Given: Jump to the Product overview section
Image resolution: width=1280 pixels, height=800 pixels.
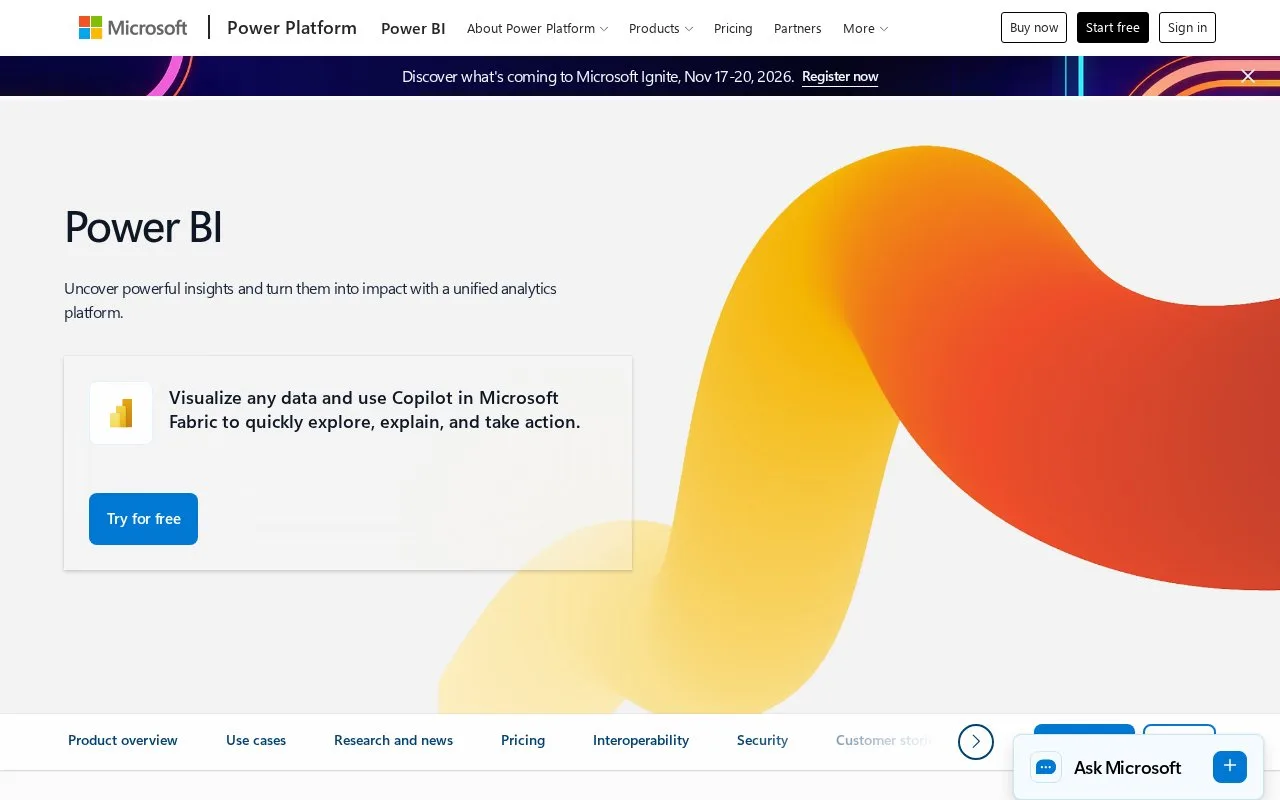Looking at the screenshot, I should 123,740.
